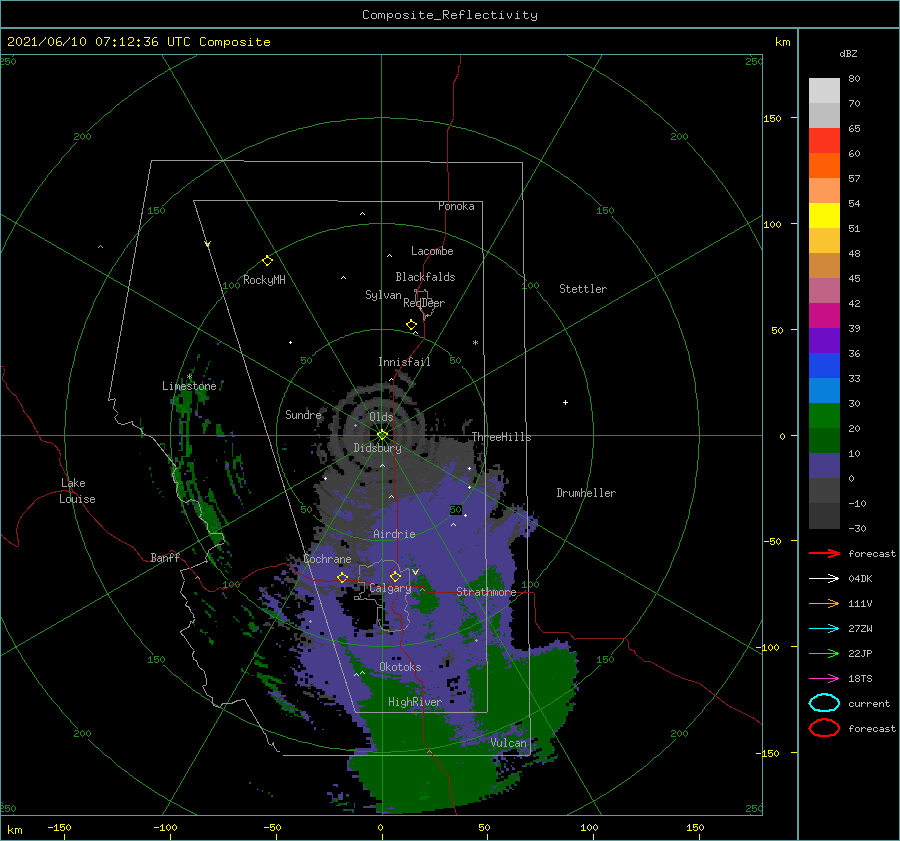Select the lightest gray 80 dBZ swatch
The width and height of the screenshot is (900, 841).
pos(824,90)
